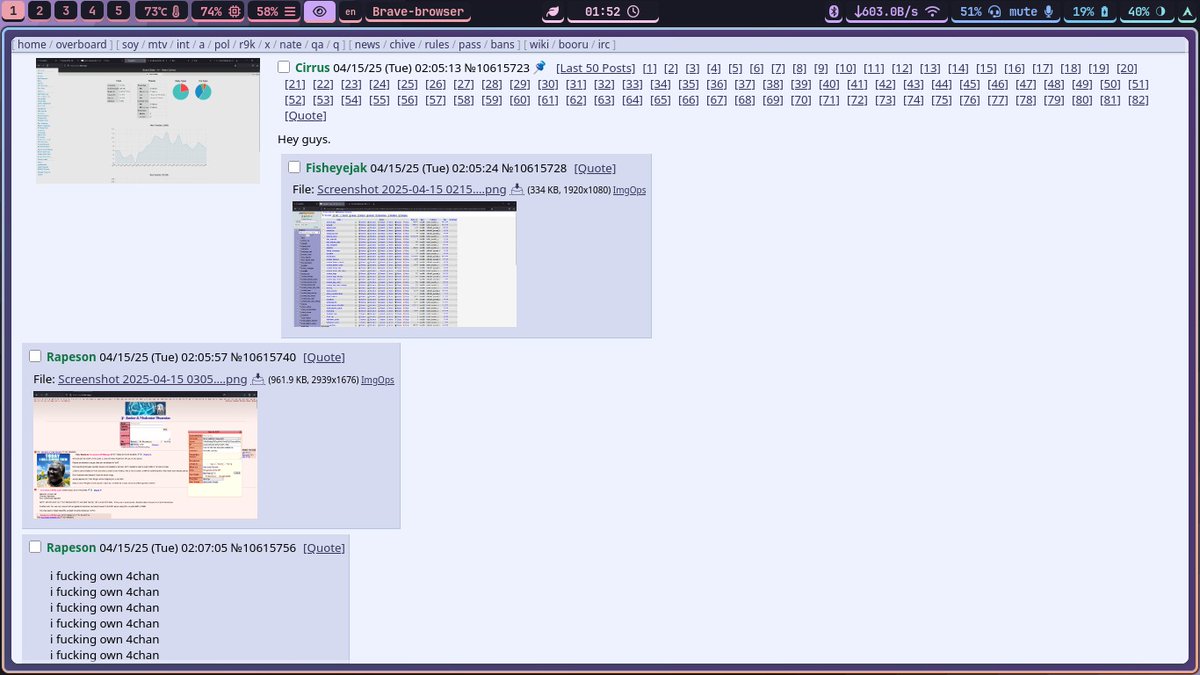Open Rapeson's Screenshot 2025-04-15 0305 file link

pyautogui.click(x=152, y=379)
